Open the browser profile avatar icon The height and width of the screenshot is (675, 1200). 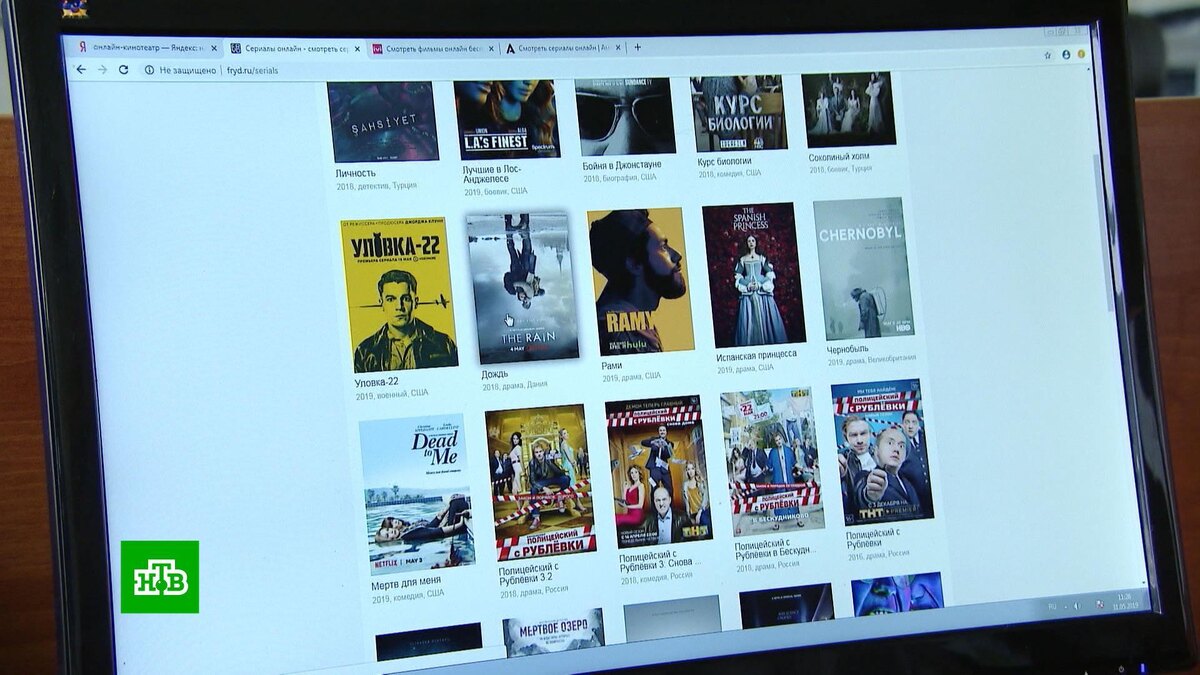1065,55
